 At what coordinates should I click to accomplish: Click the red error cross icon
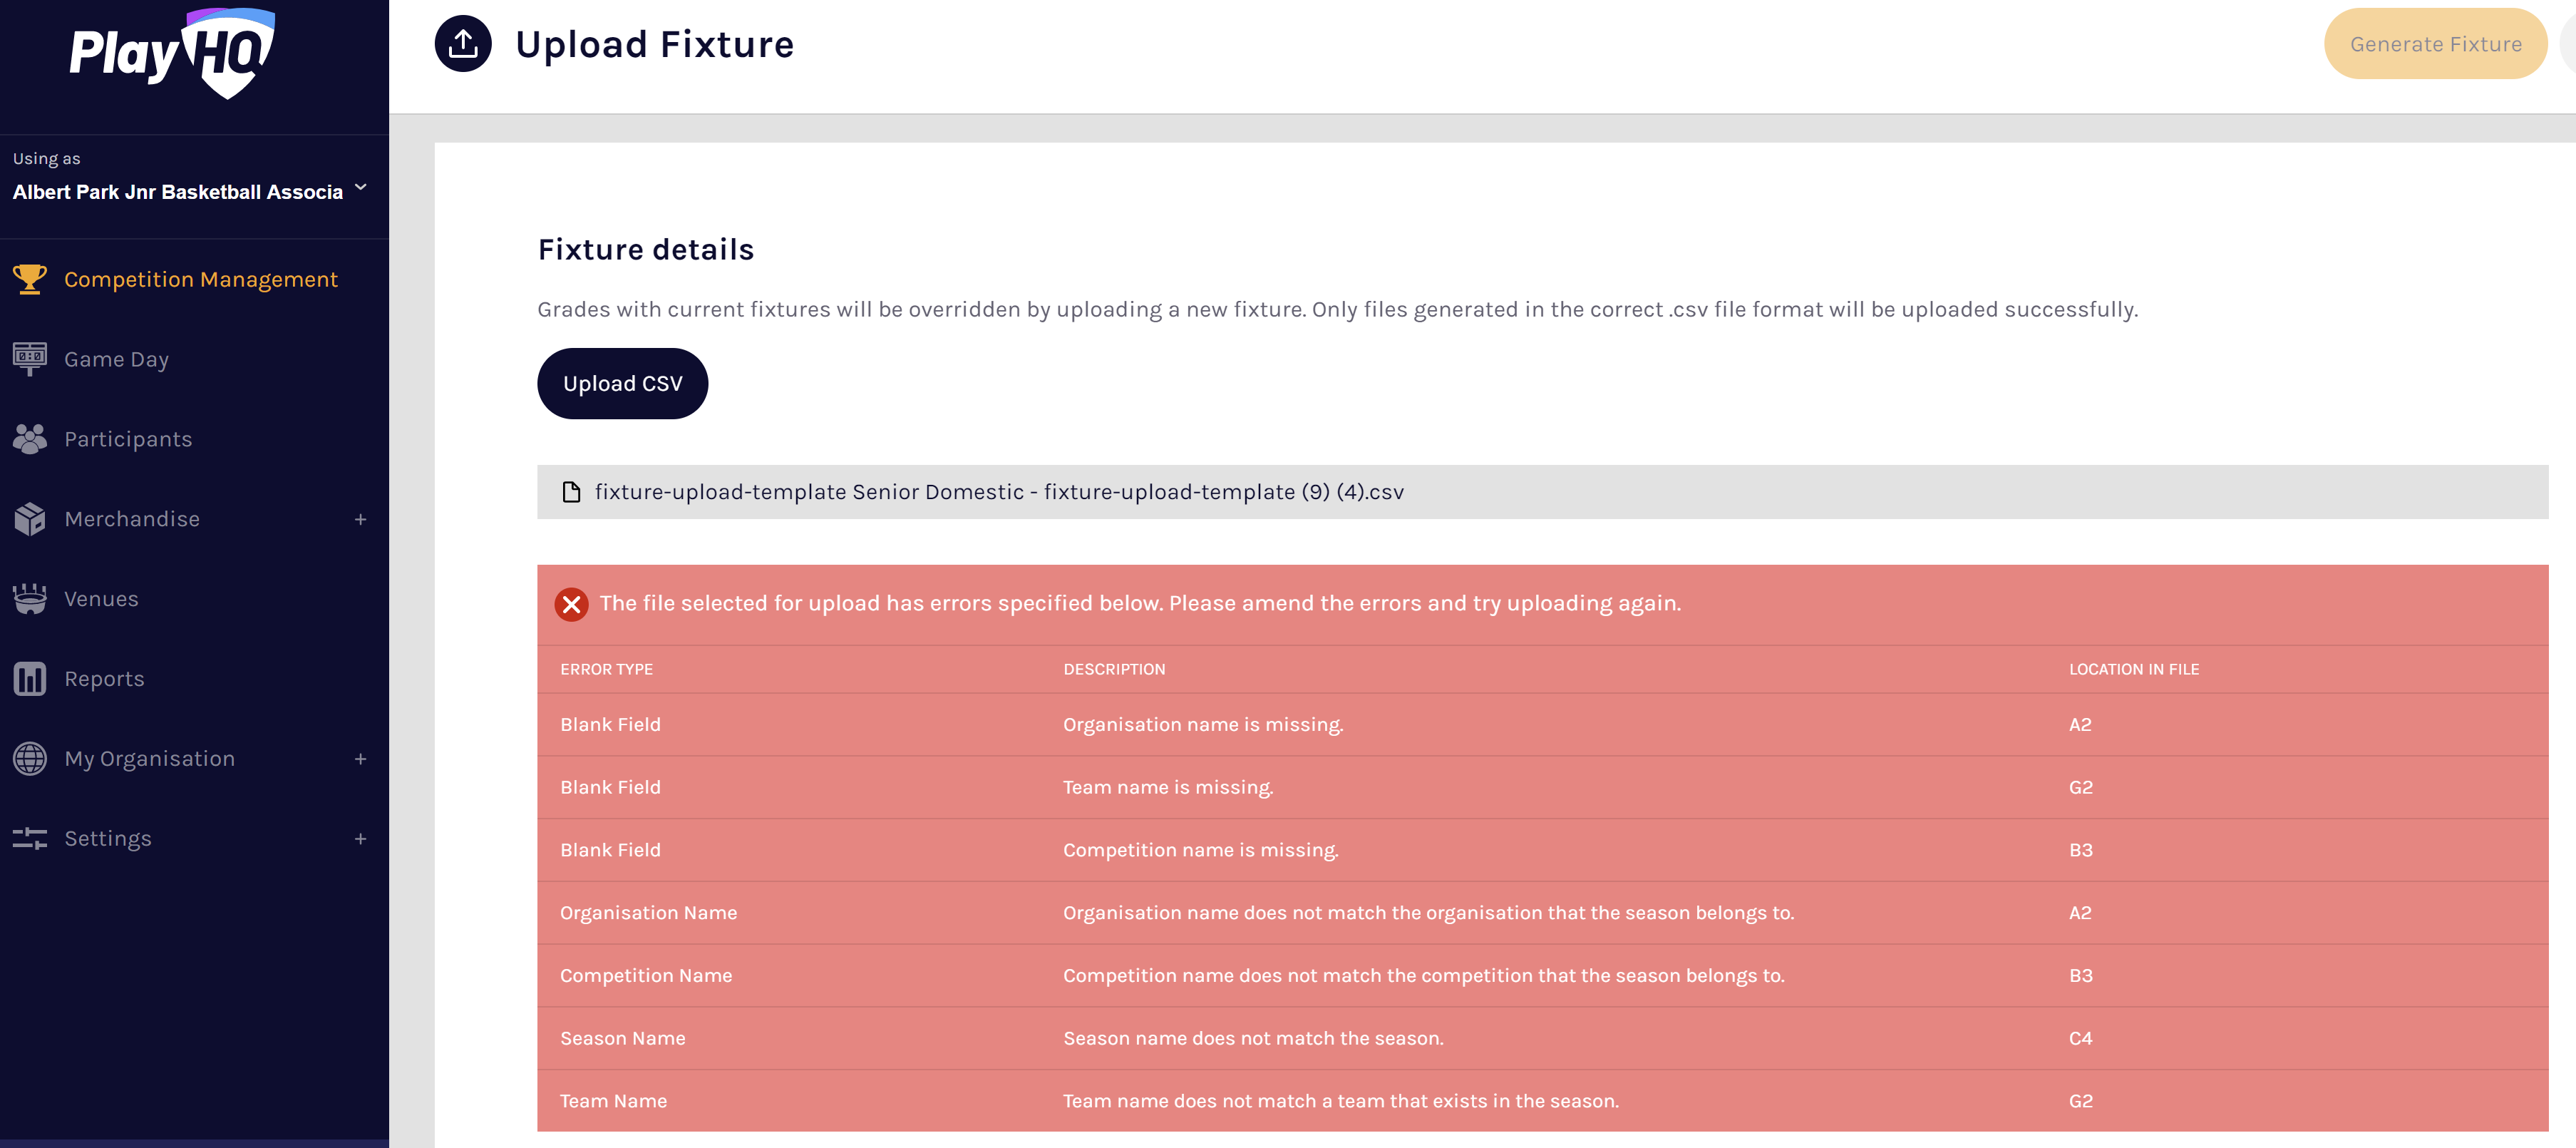click(571, 604)
